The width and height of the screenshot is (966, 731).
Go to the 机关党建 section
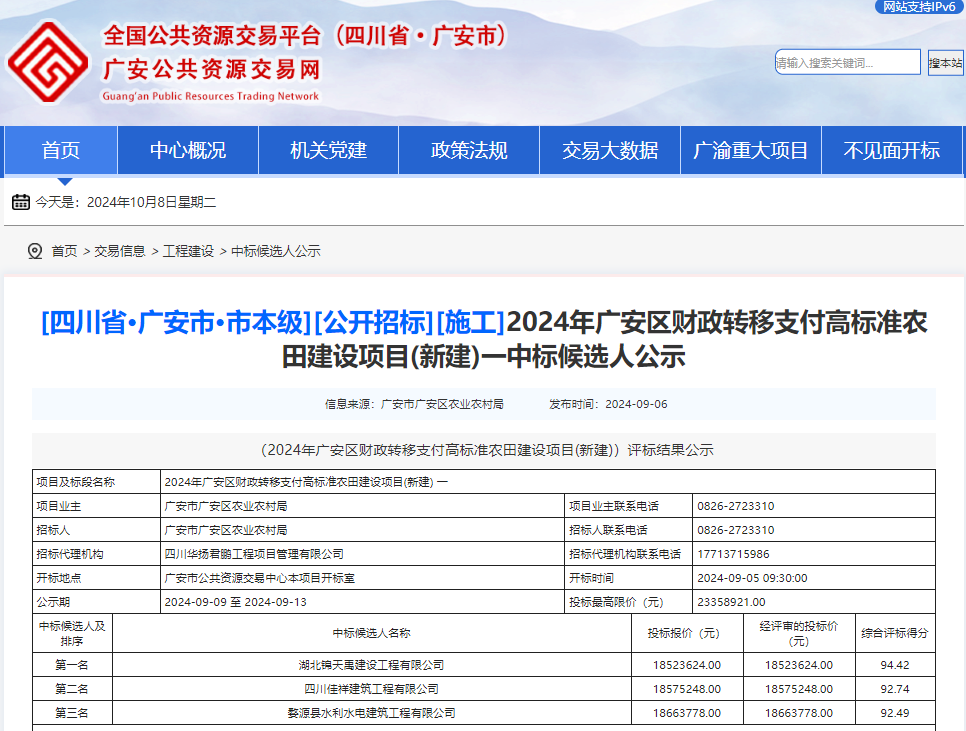click(328, 151)
